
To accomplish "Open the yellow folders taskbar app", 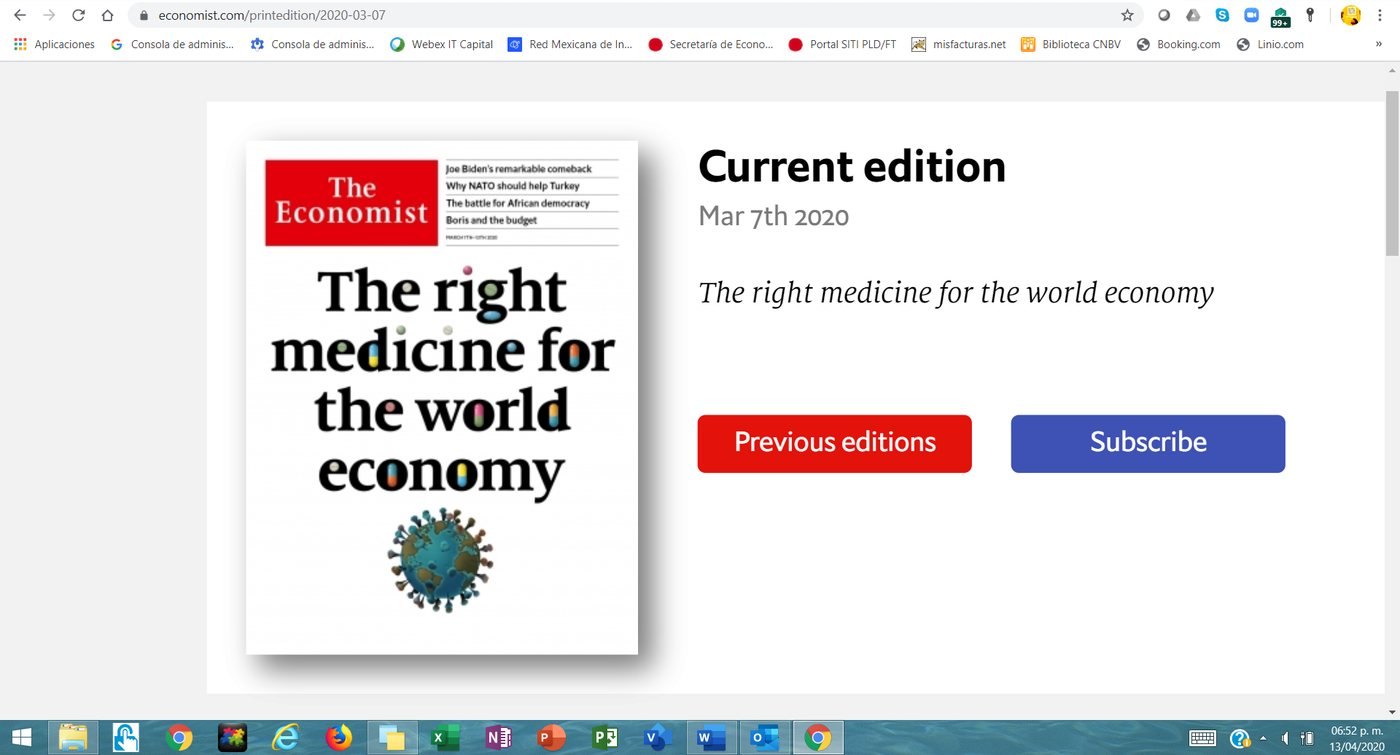I will click(392, 738).
